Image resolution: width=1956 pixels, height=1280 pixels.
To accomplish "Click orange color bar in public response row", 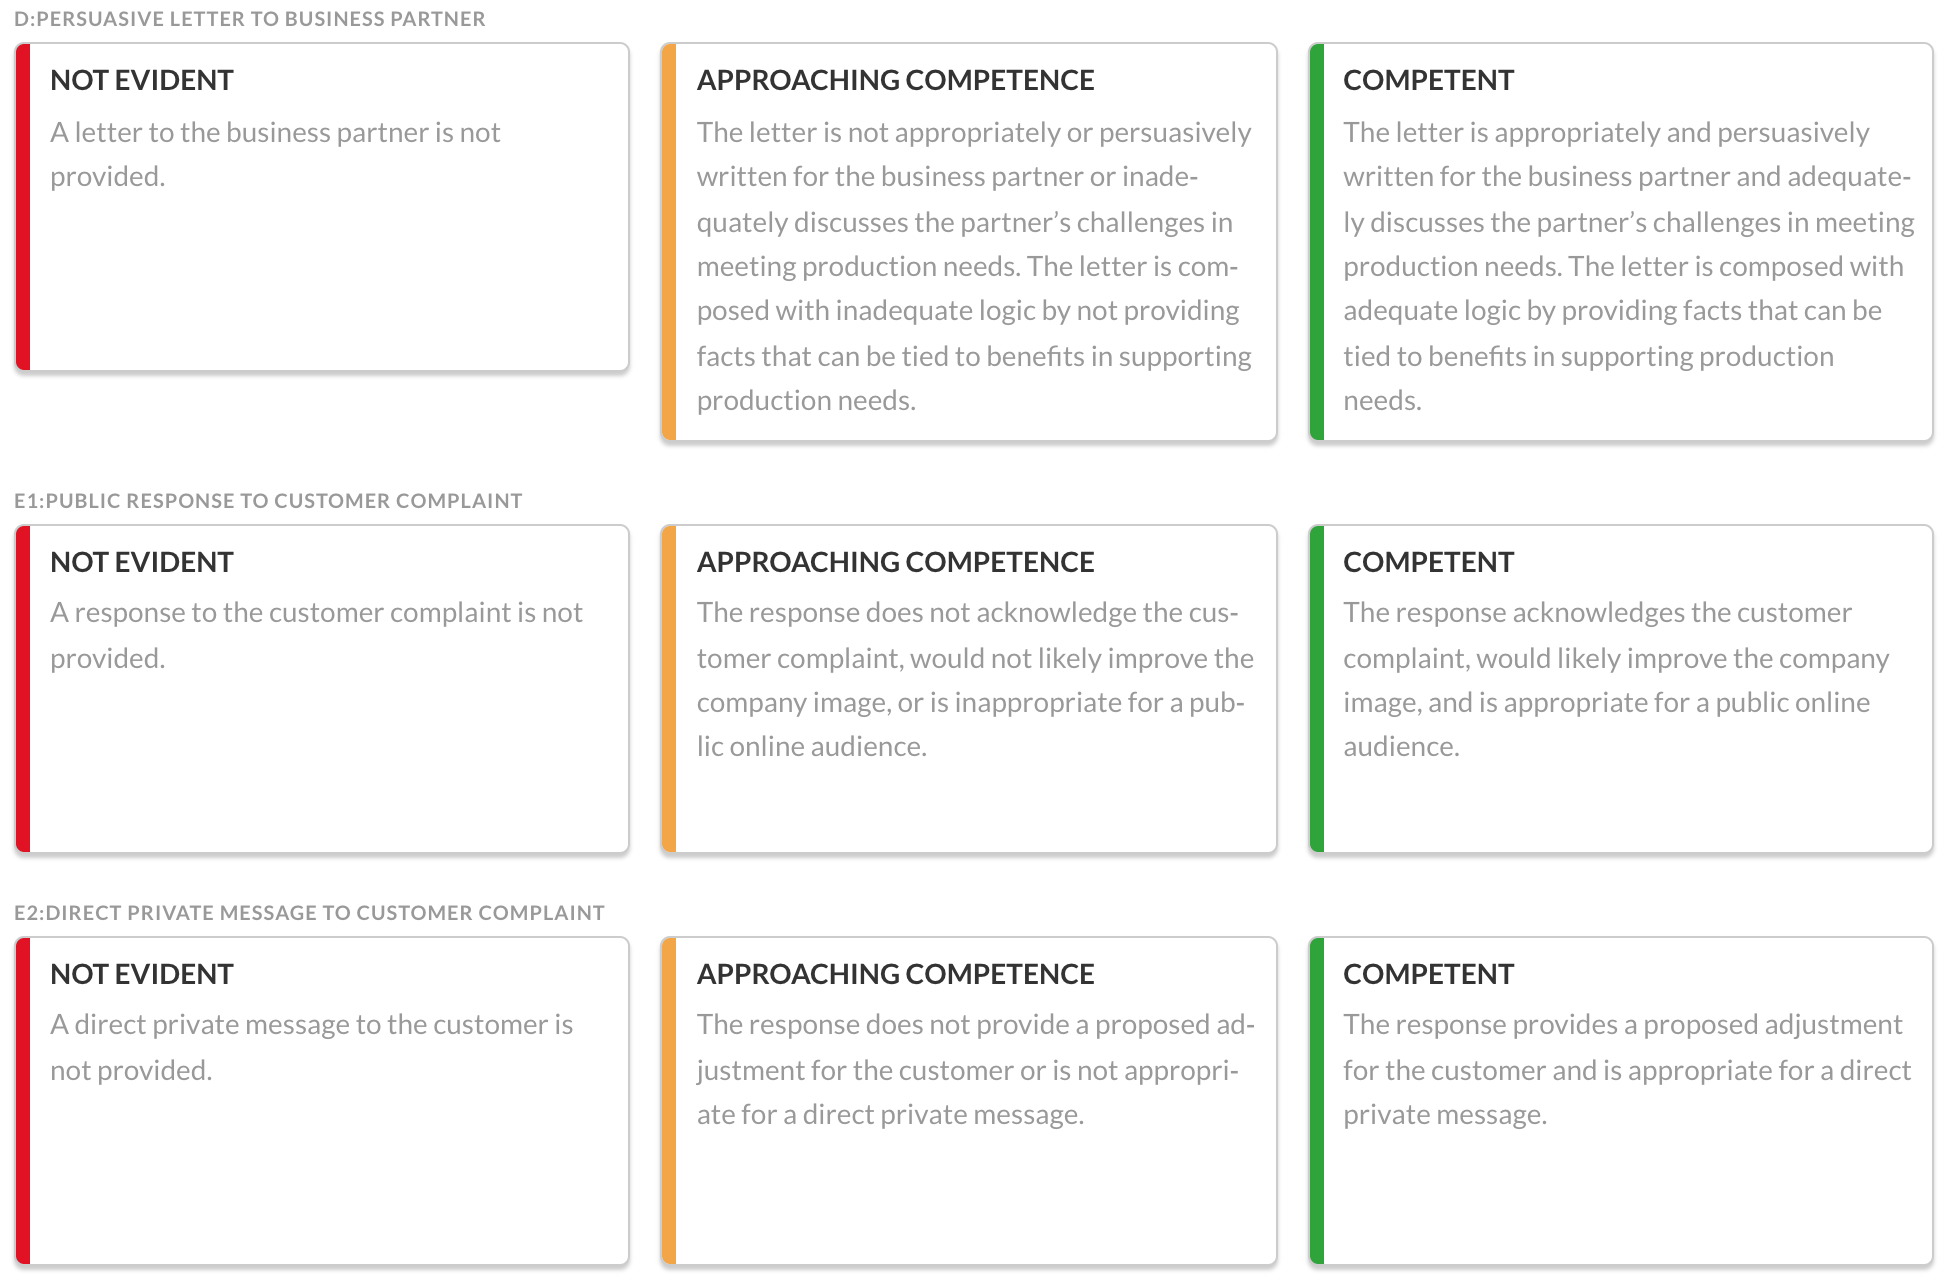I will 669,689.
